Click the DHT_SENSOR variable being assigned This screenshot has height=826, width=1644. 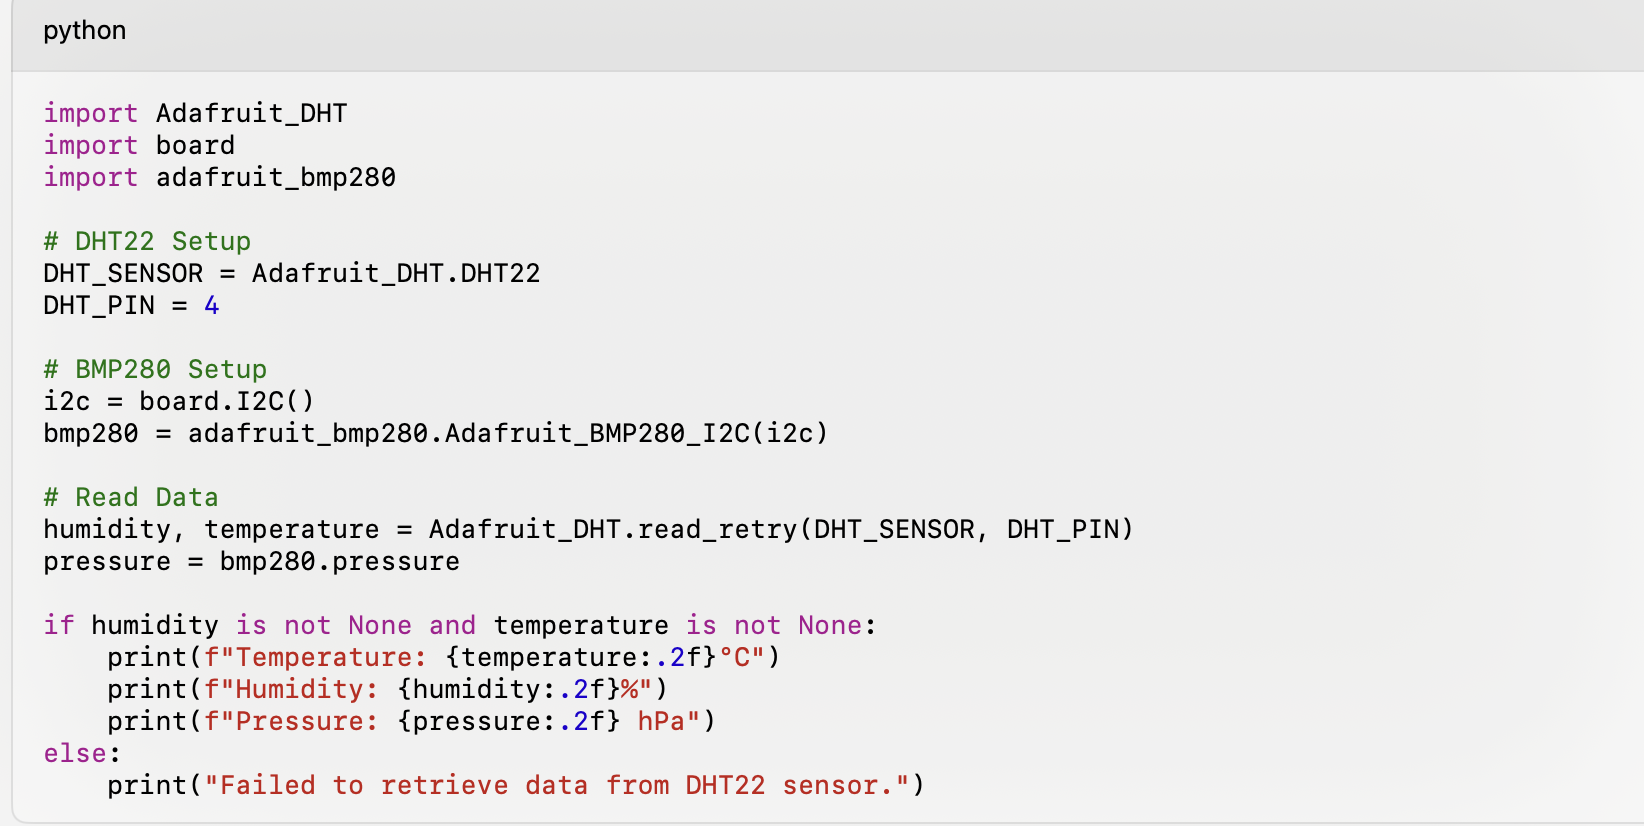122,273
